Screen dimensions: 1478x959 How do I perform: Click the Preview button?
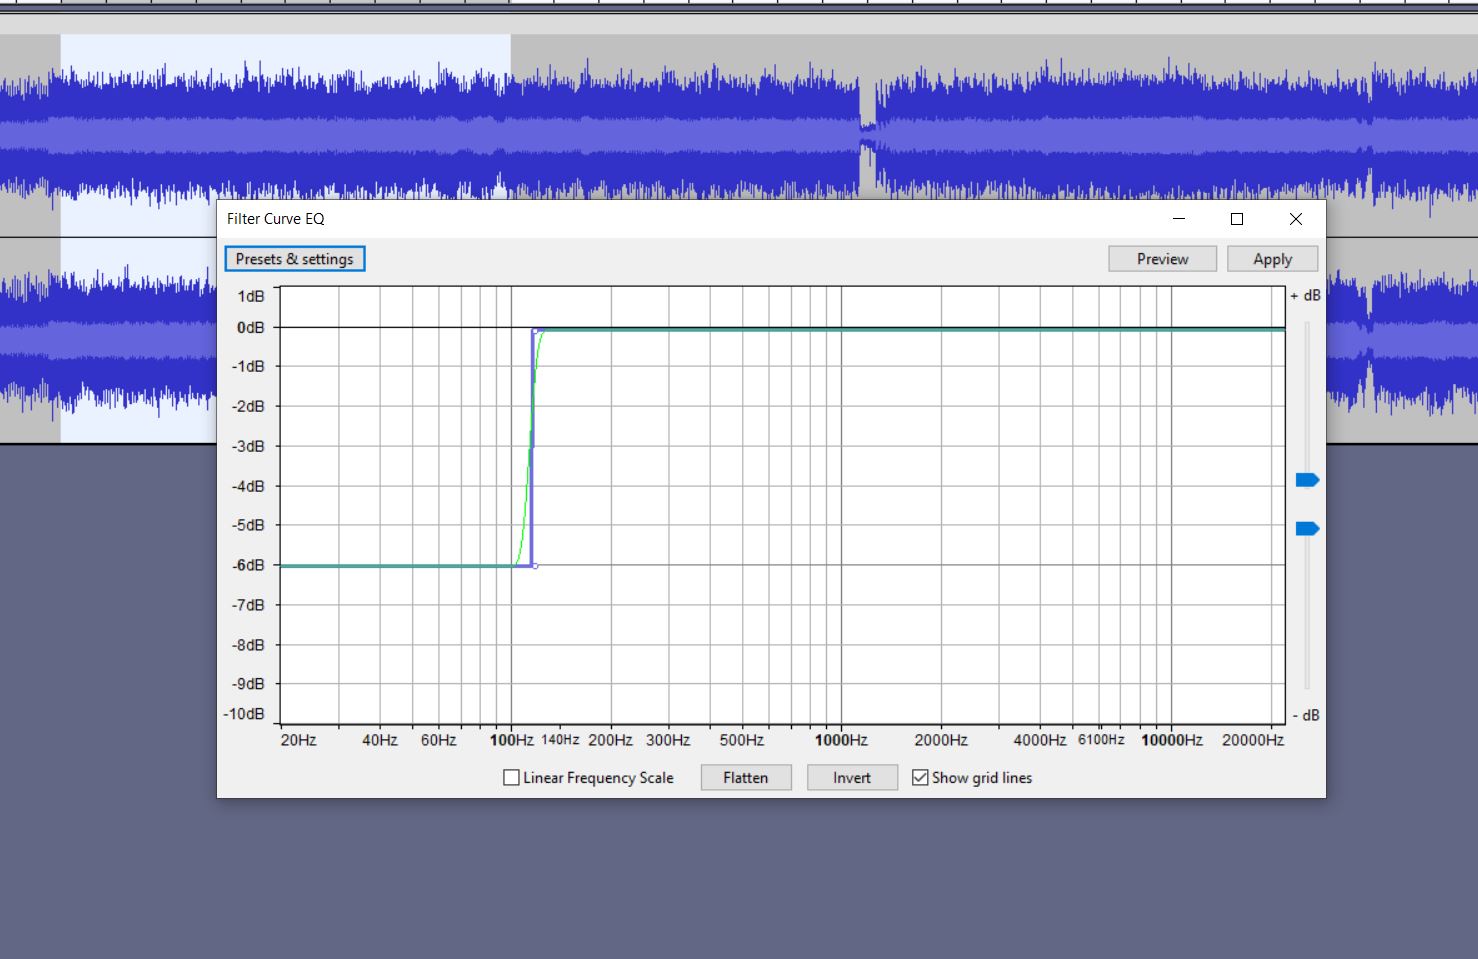[x=1162, y=259]
